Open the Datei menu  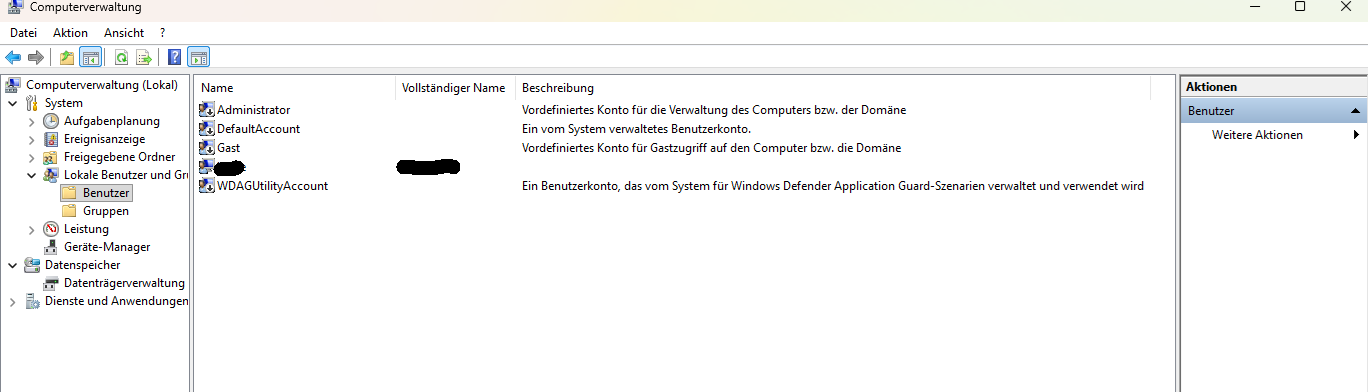[23, 33]
